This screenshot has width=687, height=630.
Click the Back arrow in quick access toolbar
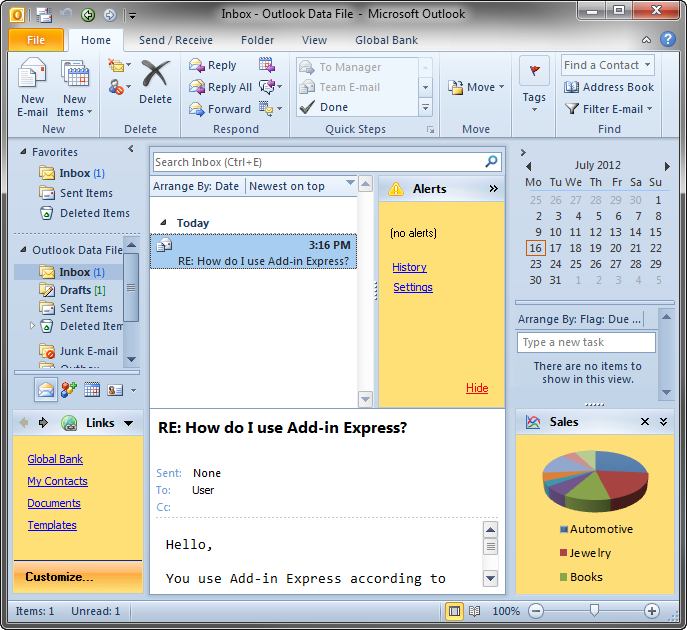88,15
